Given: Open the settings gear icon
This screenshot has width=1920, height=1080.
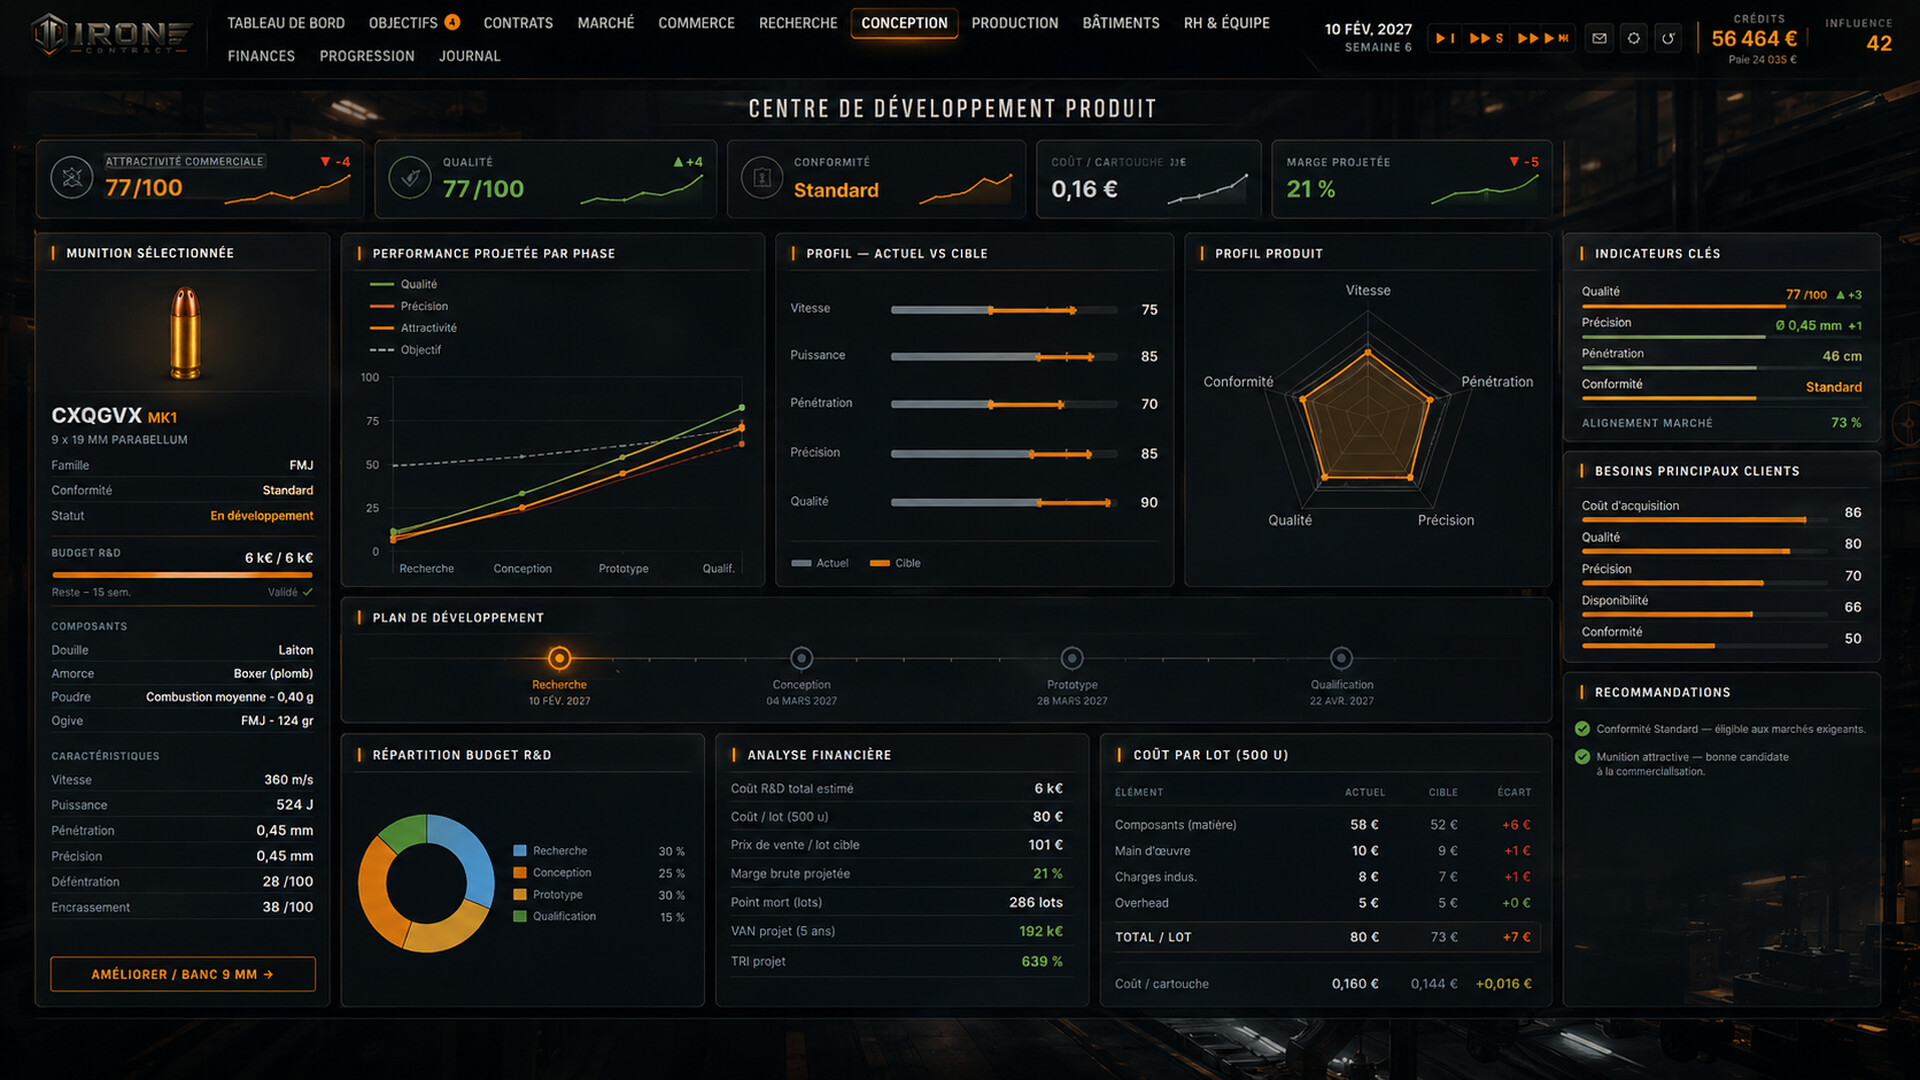Looking at the screenshot, I should point(1634,38).
